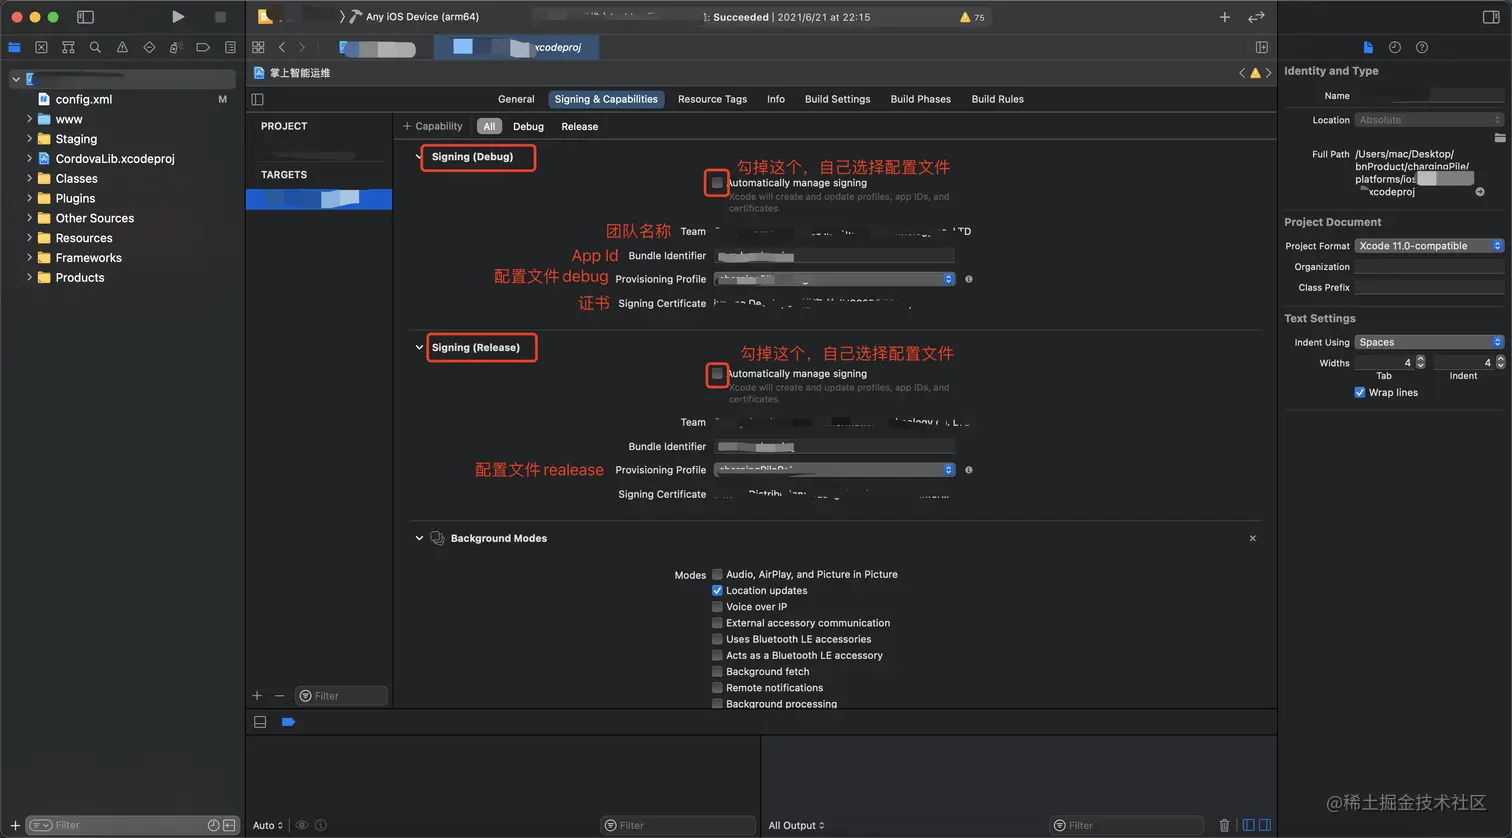This screenshot has height=838, width=1512.
Task: Open the Source Control navigator
Action: pyautogui.click(x=41, y=47)
